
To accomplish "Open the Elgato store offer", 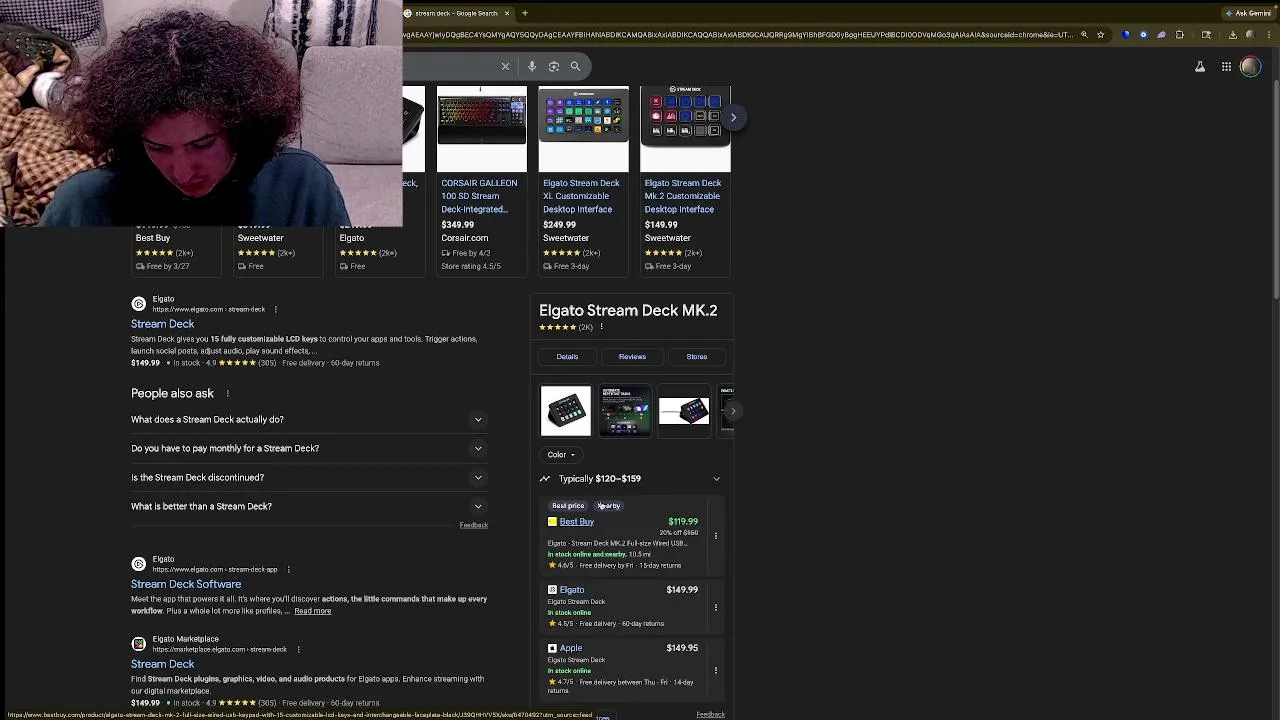I will (x=572, y=590).
